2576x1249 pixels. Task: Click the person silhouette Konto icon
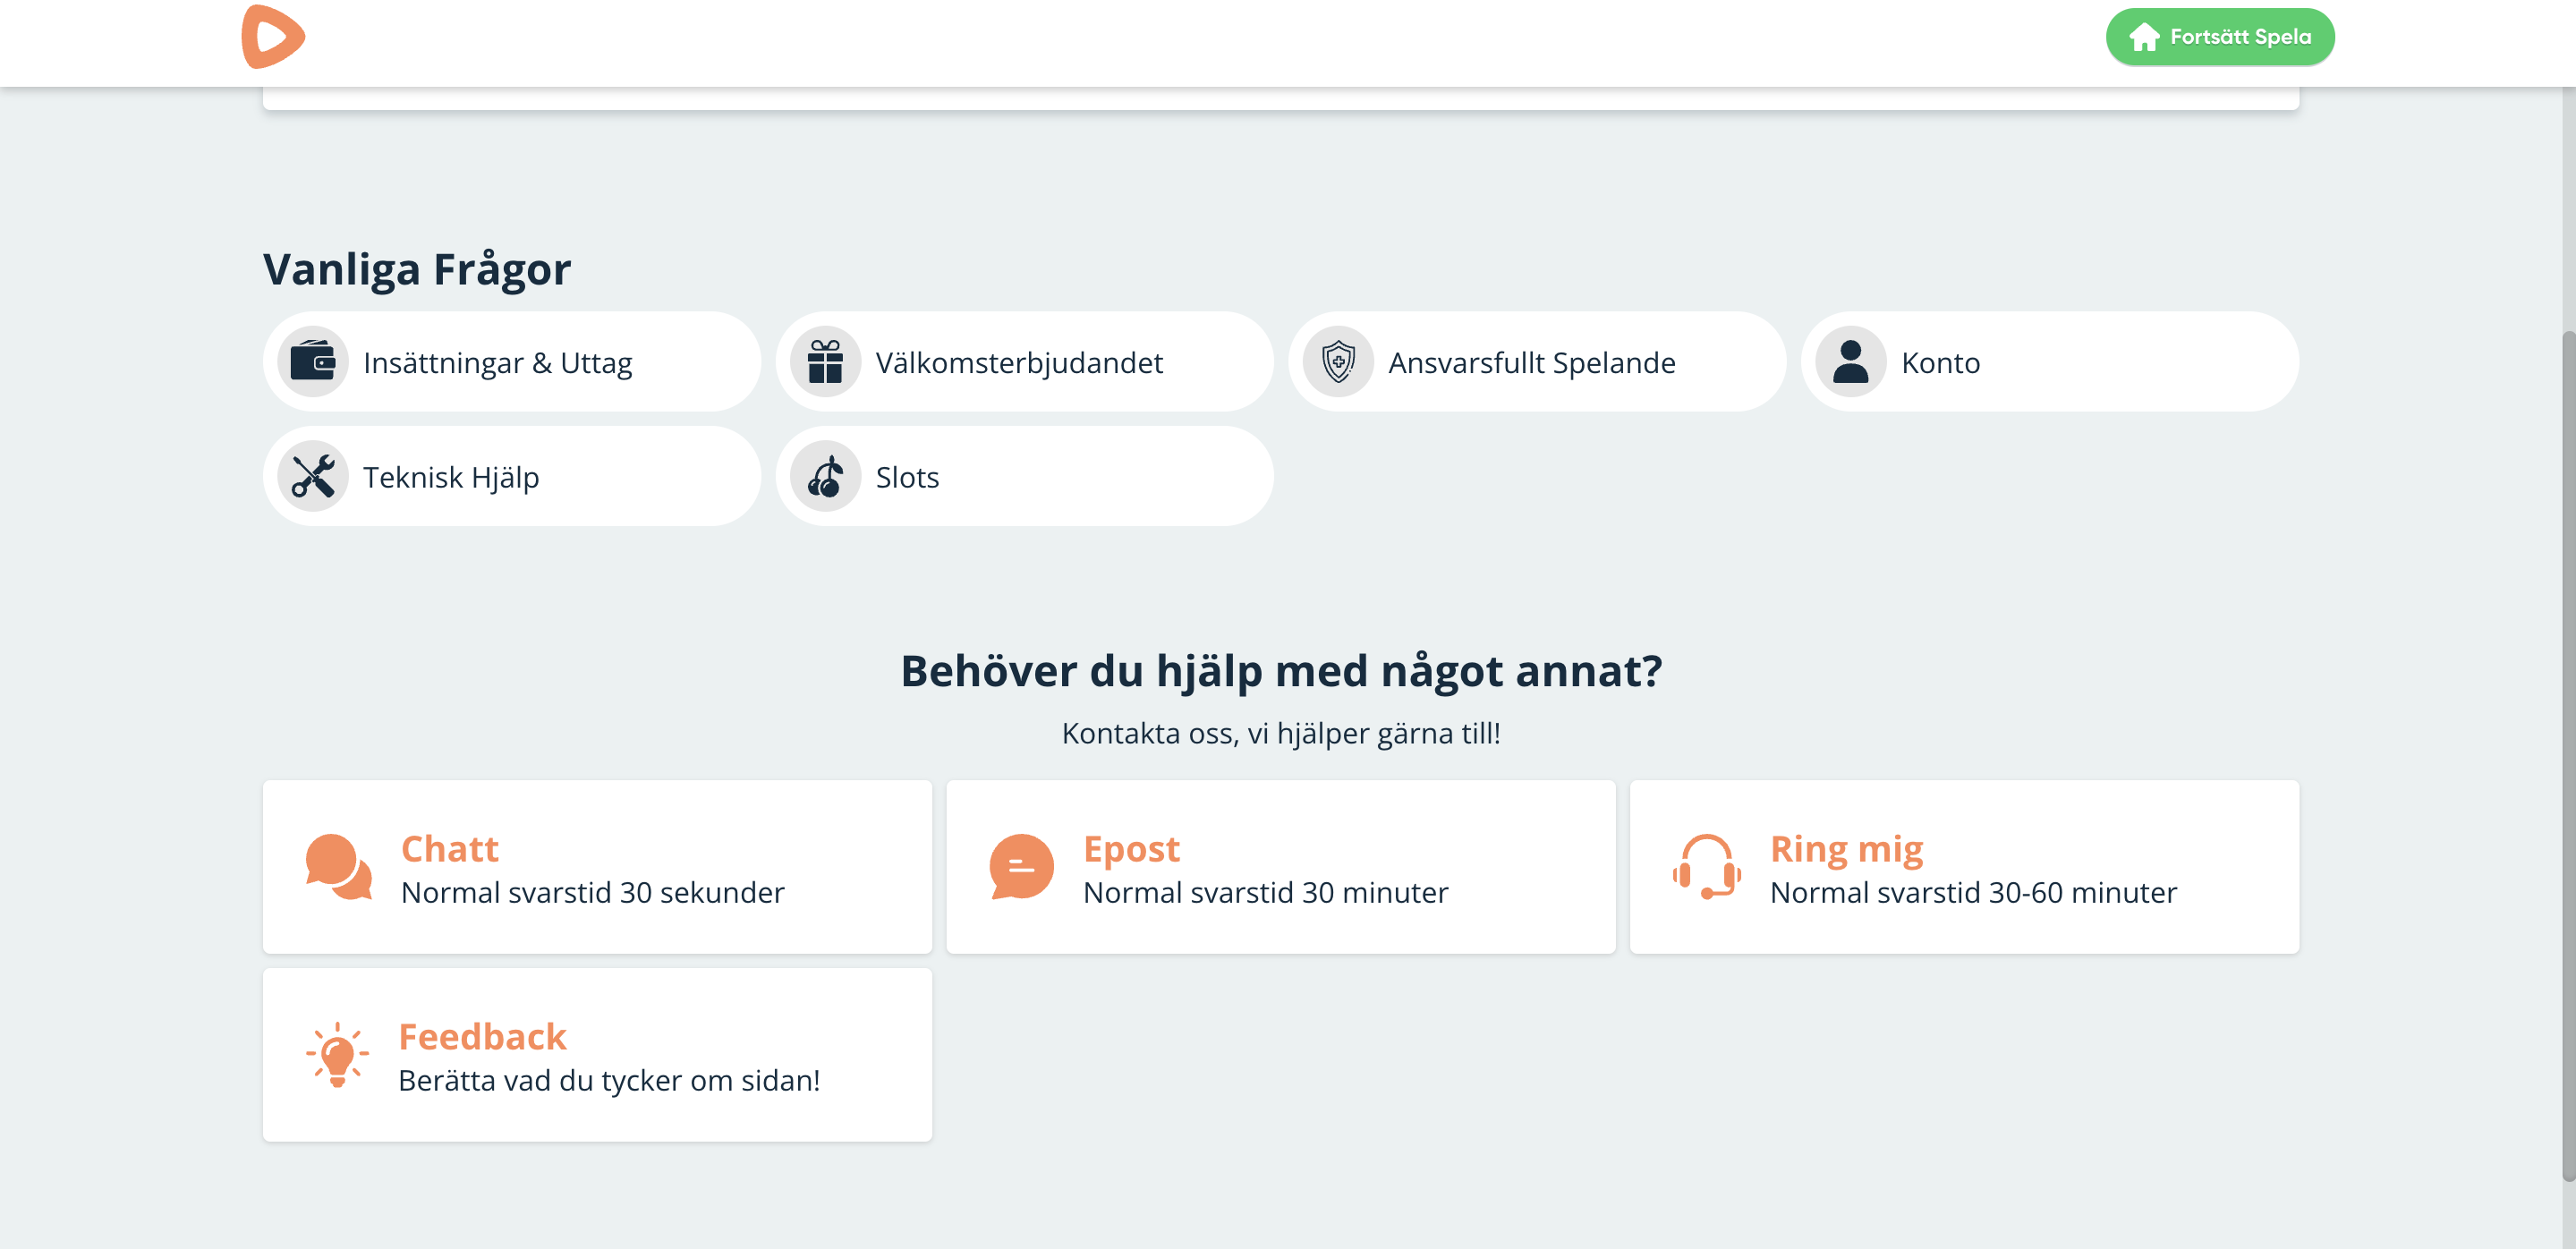pos(1850,362)
